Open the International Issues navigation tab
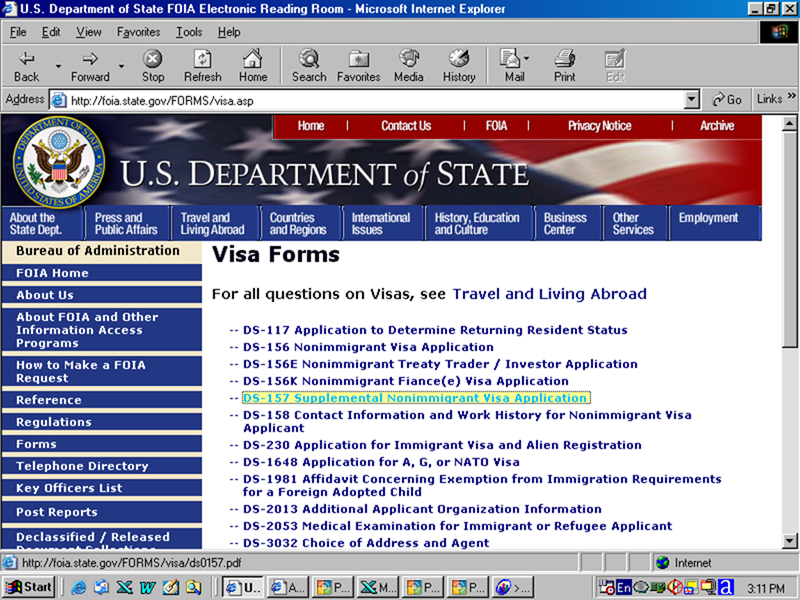 (x=383, y=223)
